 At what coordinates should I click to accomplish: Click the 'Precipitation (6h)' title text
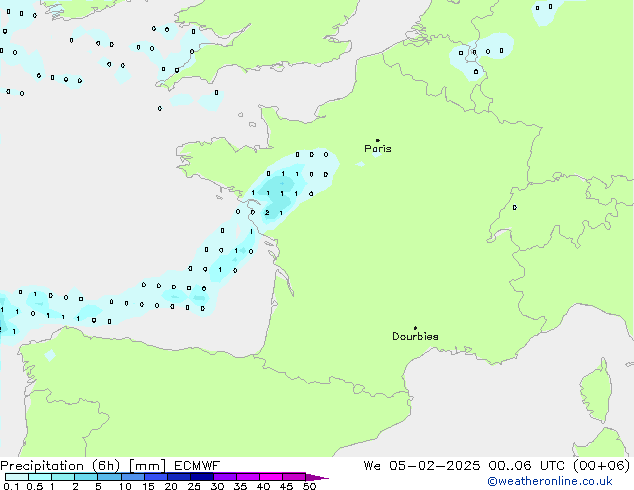pyautogui.click(x=60, y=466)
